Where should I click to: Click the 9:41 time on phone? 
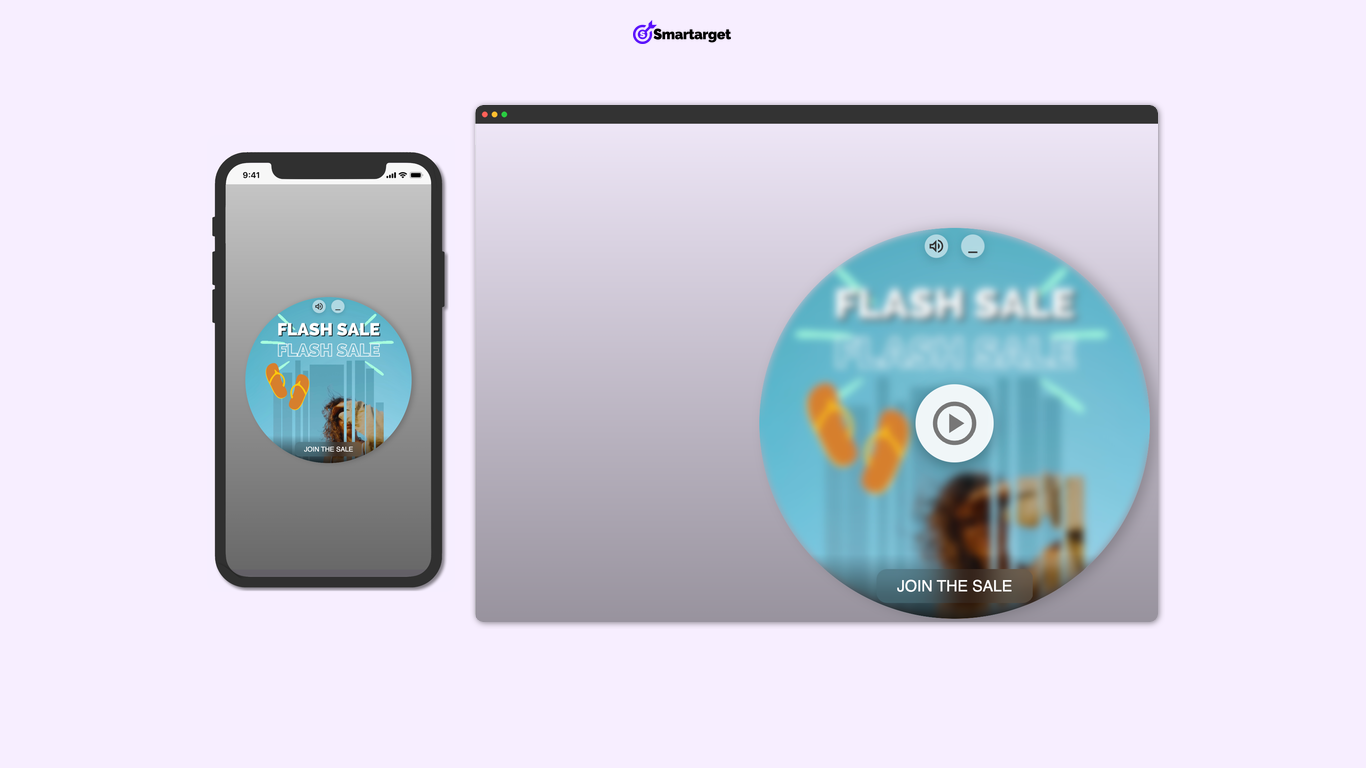251,175
